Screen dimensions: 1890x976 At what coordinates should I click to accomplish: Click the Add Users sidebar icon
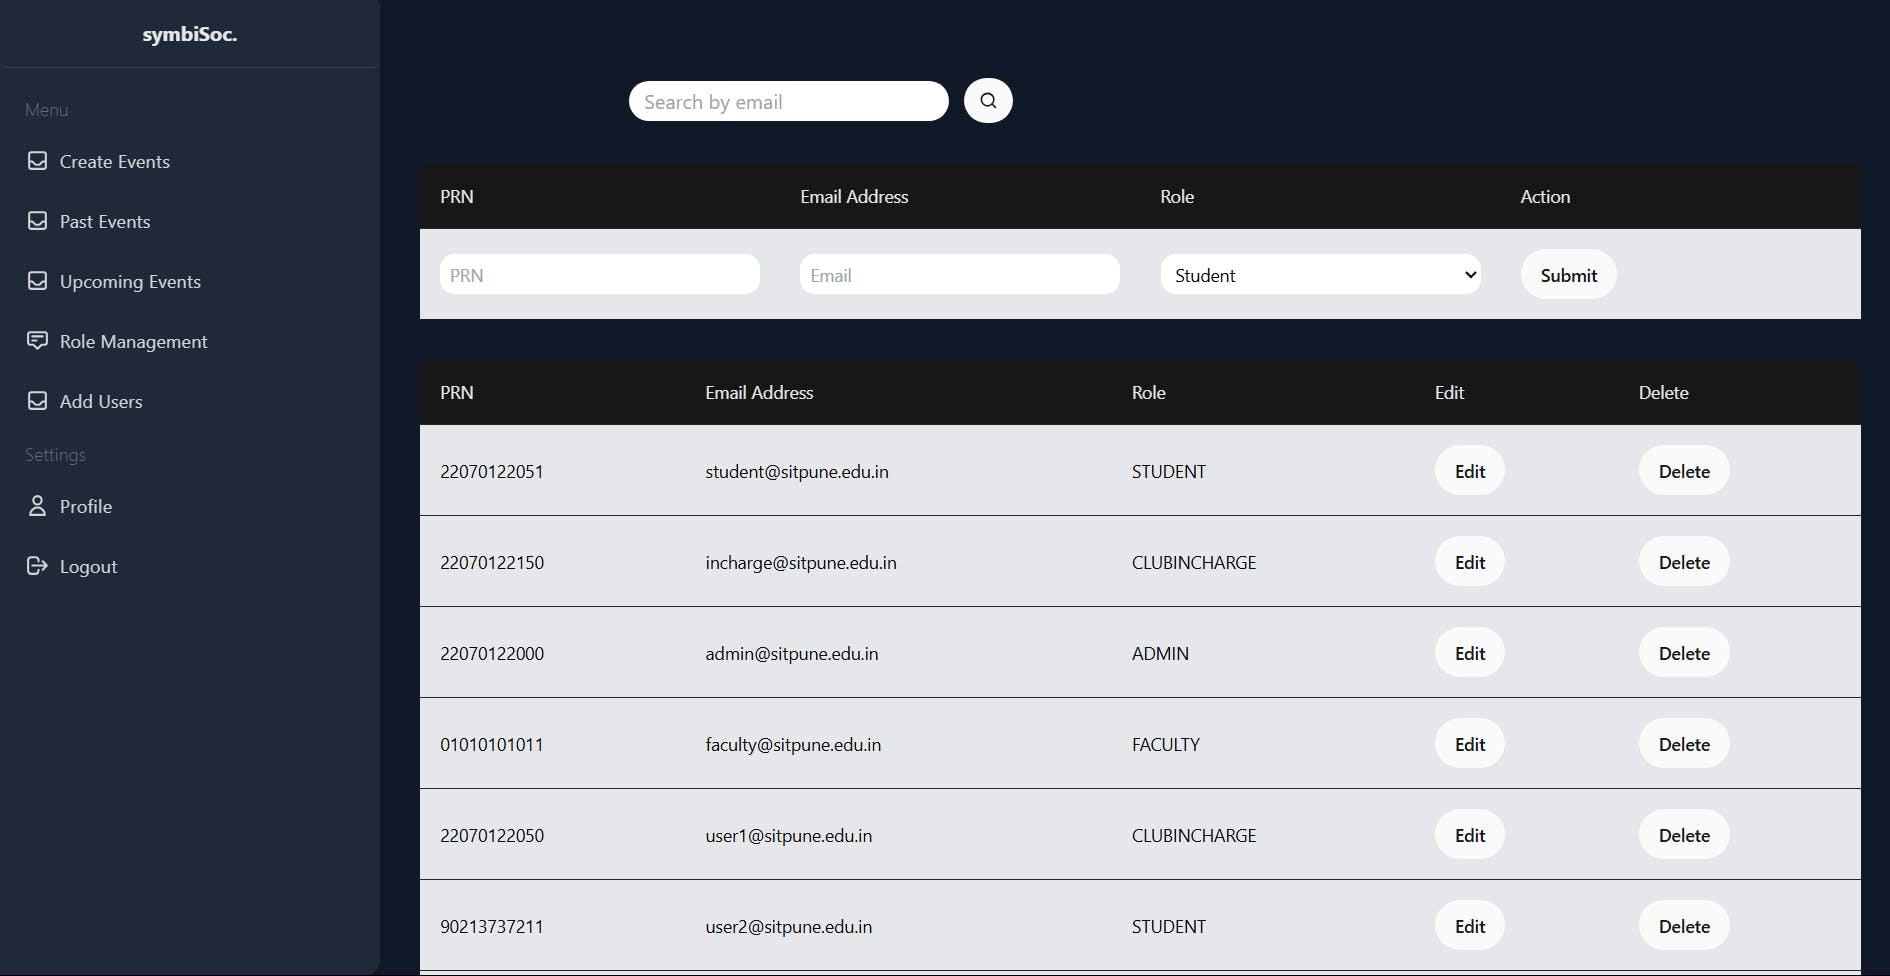pos(37,401)
